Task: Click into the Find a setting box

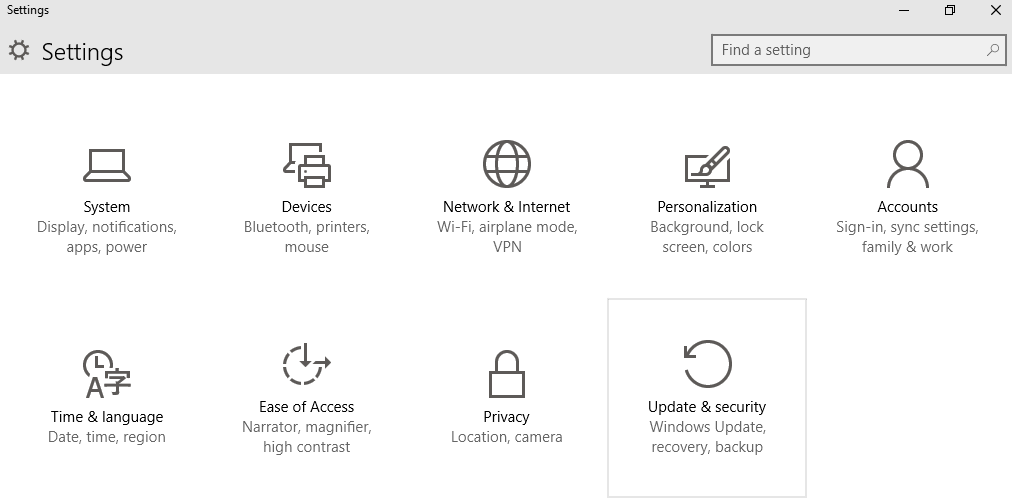Action: (x=858, y=50)
